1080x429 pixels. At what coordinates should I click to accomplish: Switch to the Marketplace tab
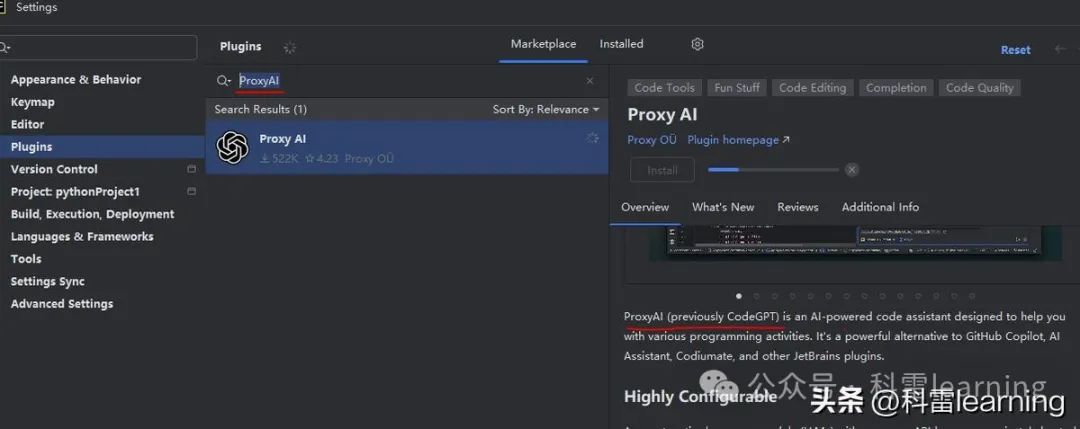(x=543, y=44)
